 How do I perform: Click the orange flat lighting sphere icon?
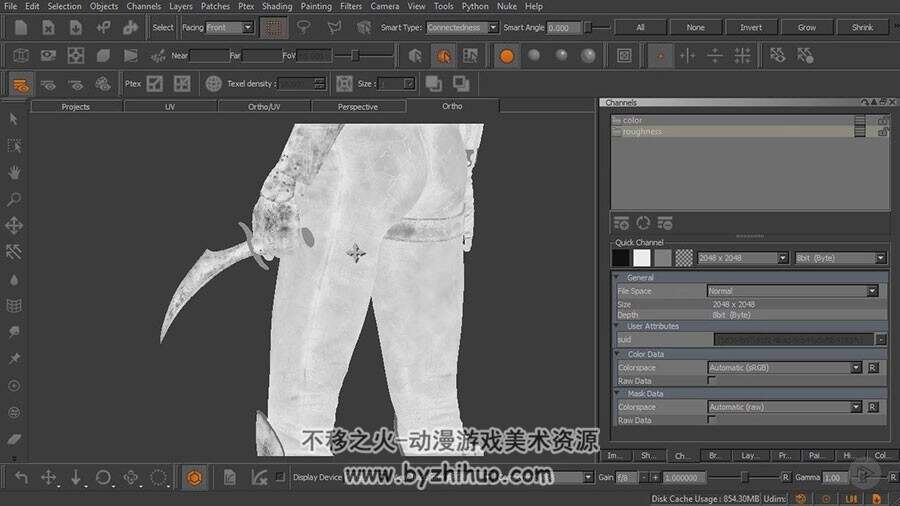click(506, 56)
